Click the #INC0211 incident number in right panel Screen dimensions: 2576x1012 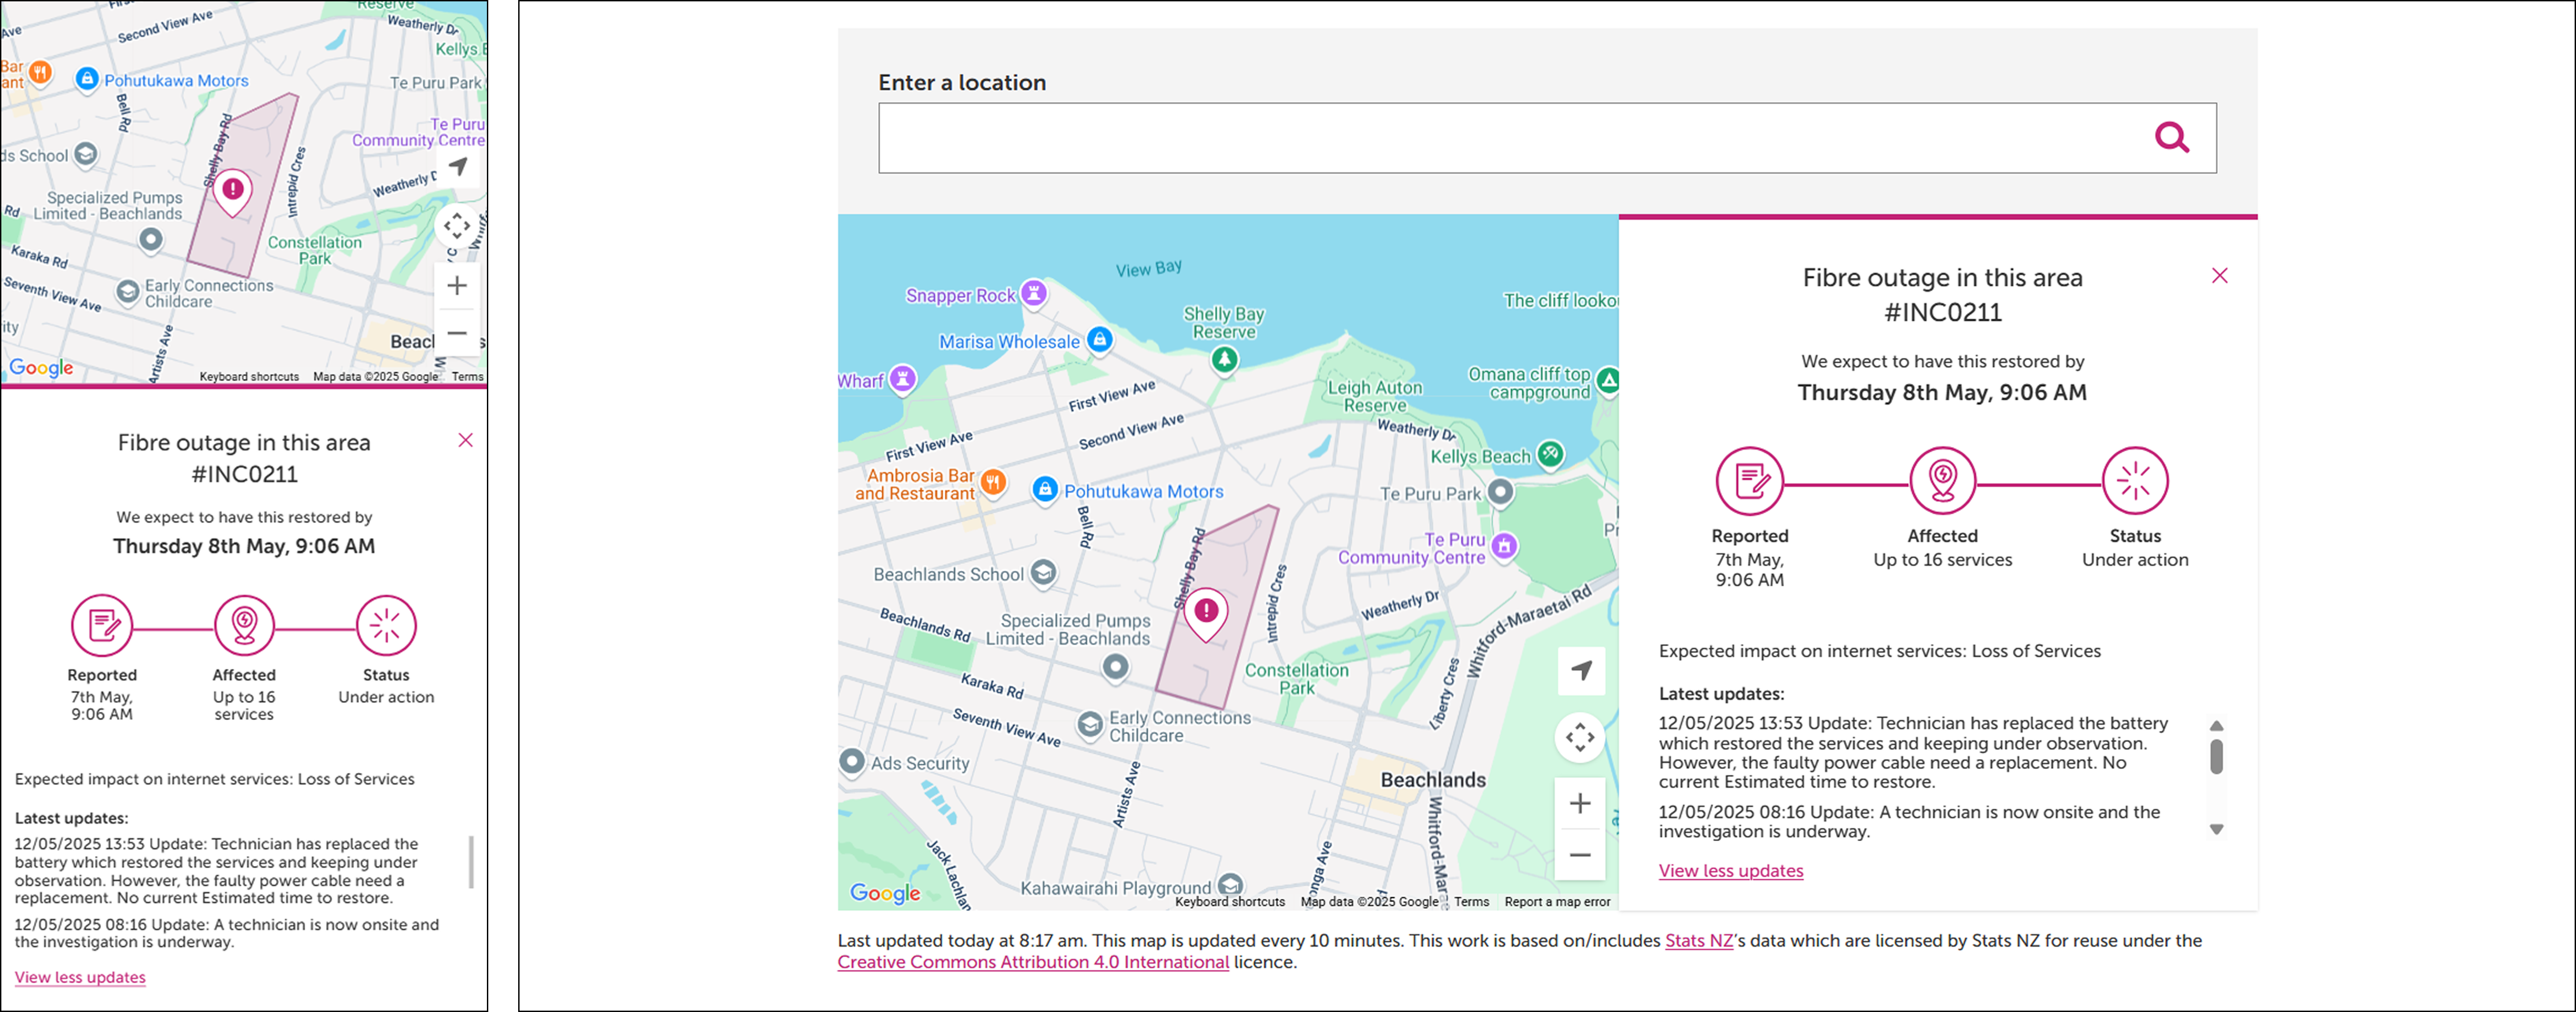point(1942,313)
